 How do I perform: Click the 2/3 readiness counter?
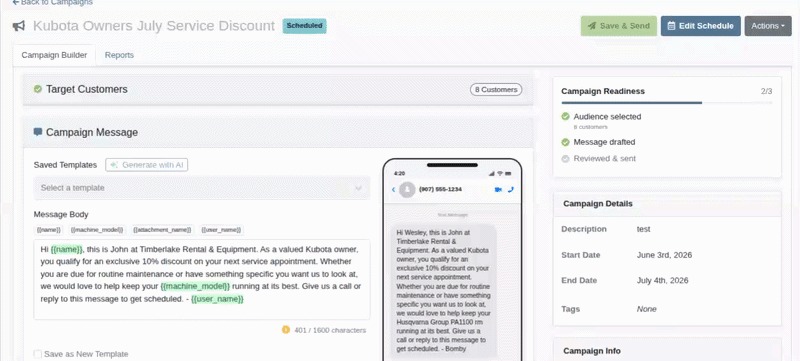coord(766,91)
